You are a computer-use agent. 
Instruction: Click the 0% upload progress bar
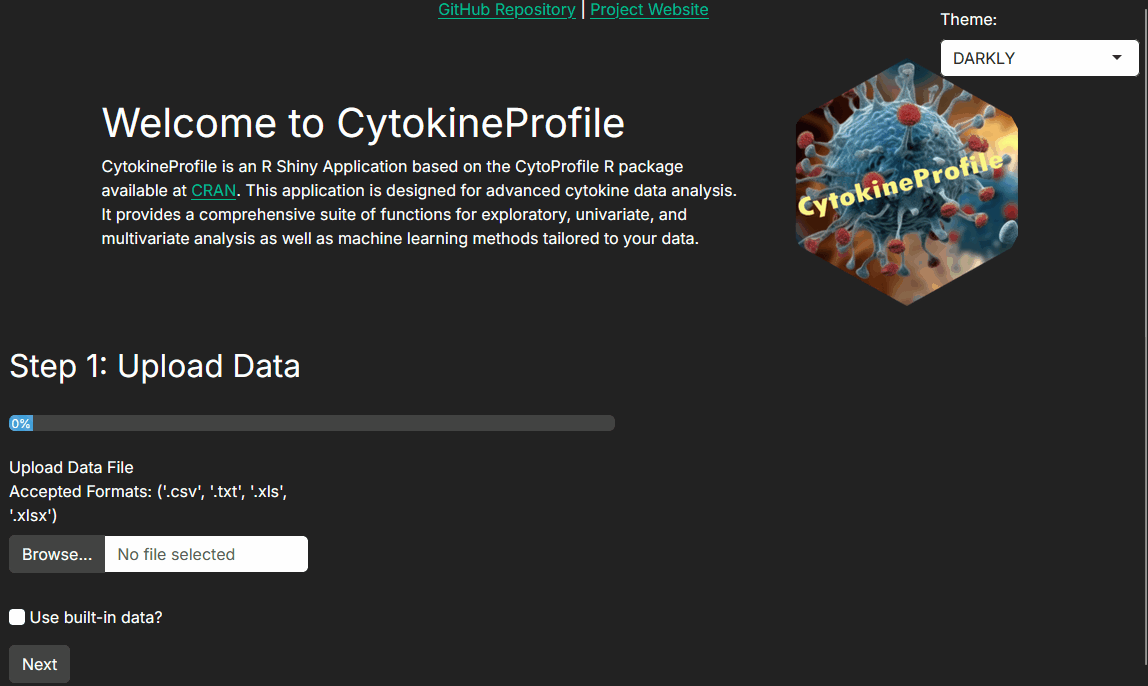coord(312,423)
